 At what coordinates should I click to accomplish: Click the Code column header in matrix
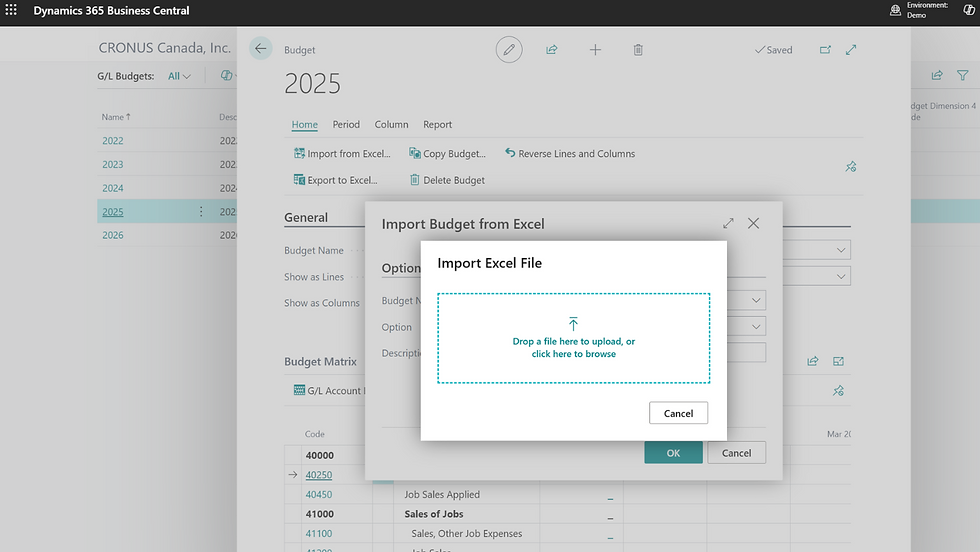point(314,434)
